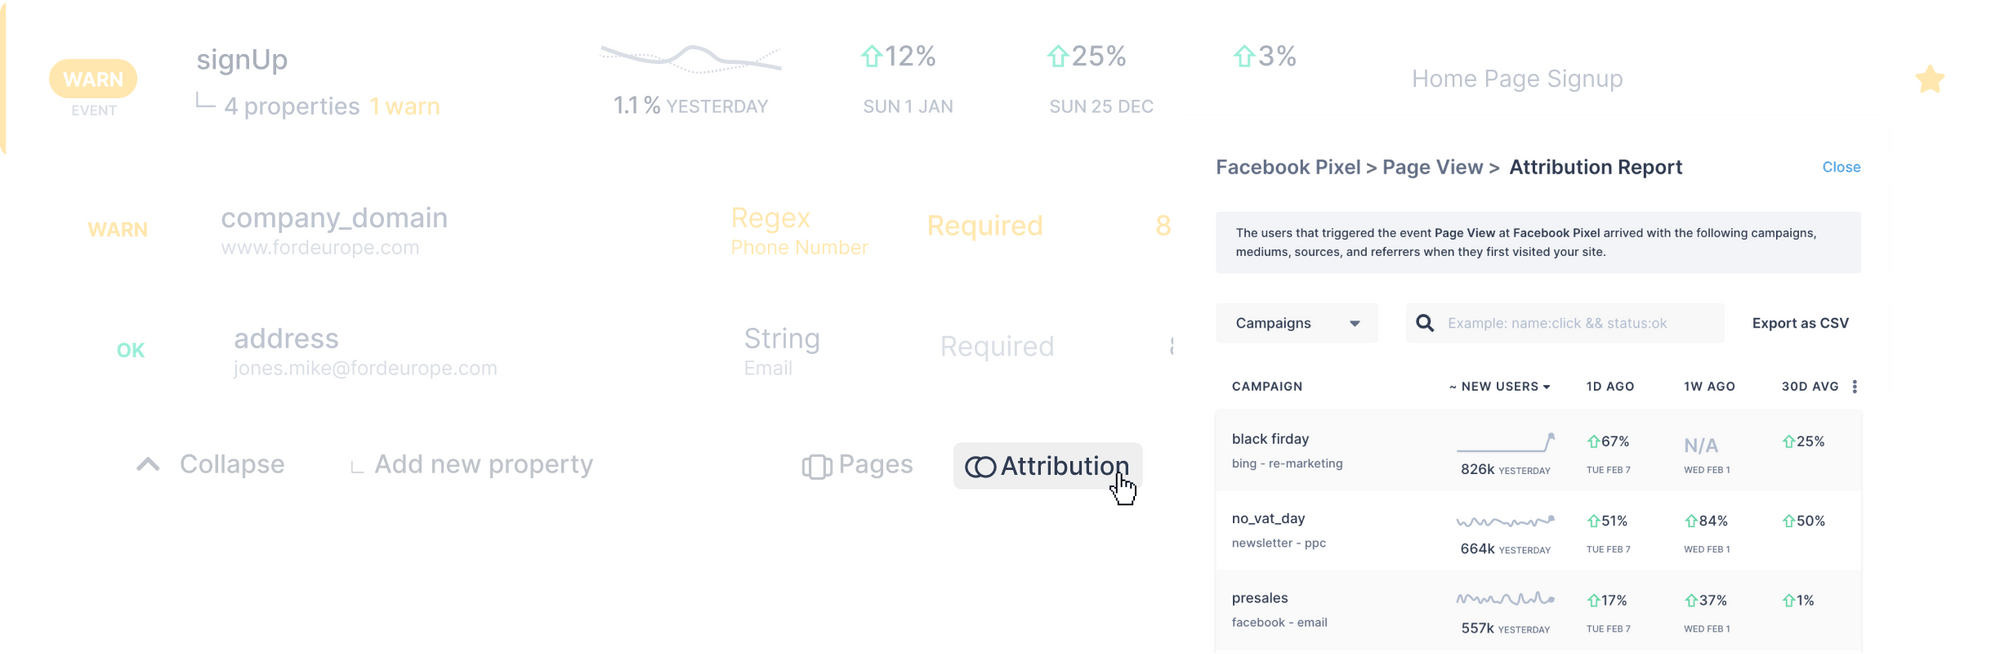Close the Attribution Report
Image resolution: width=2000 pixels, height=654 pixels.
click(x=1840, y=167)
